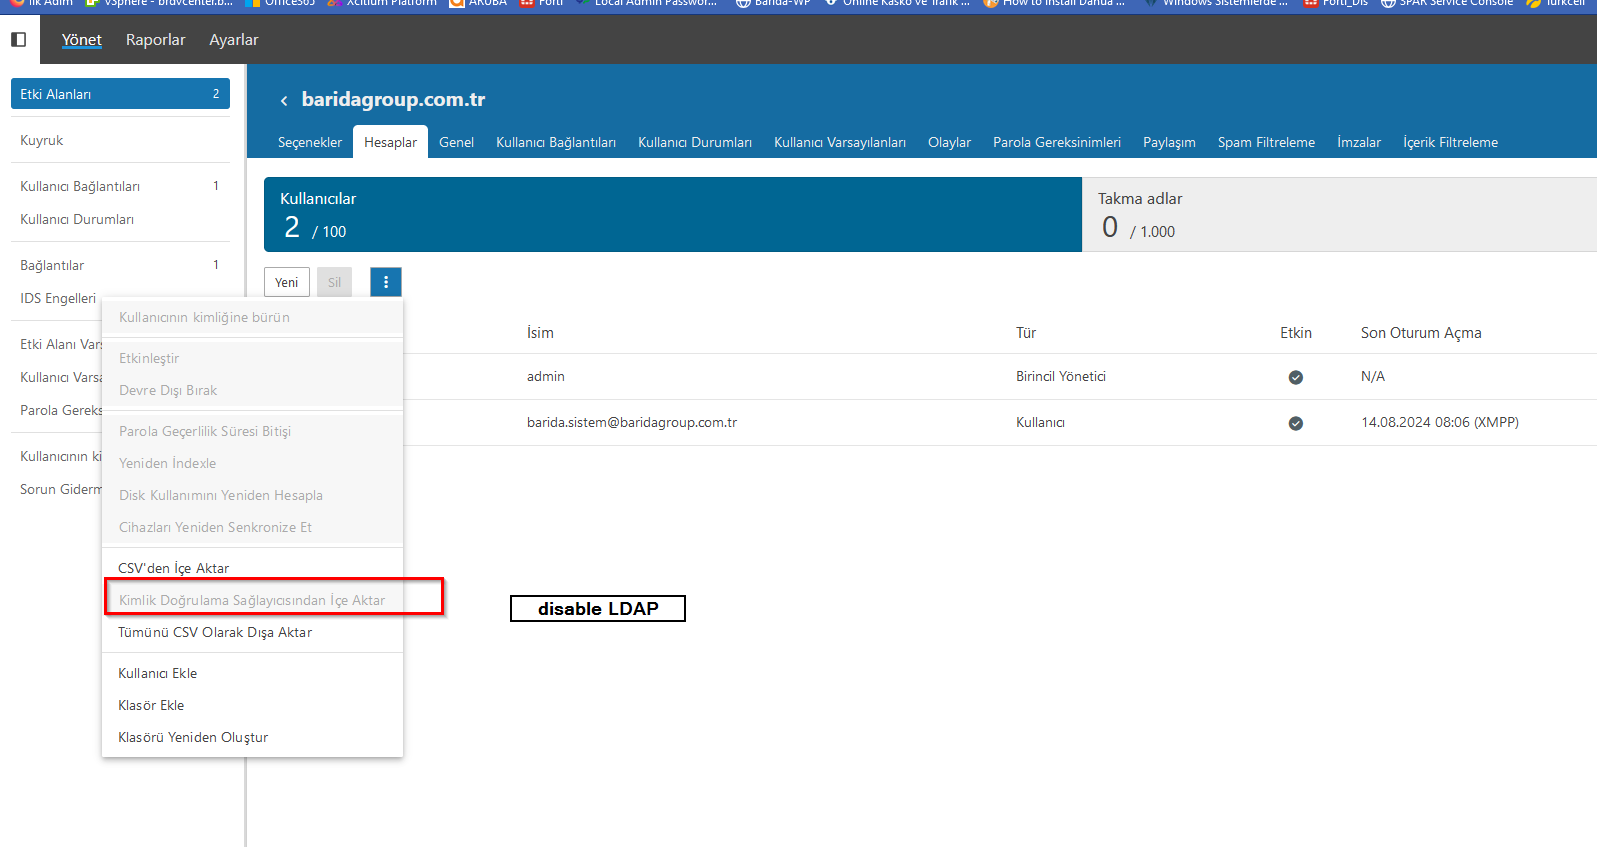The width and height of the screenshot is (1597, 847).
Task: Open the three-dot actions menu button
Action: (x=385, y=282)
